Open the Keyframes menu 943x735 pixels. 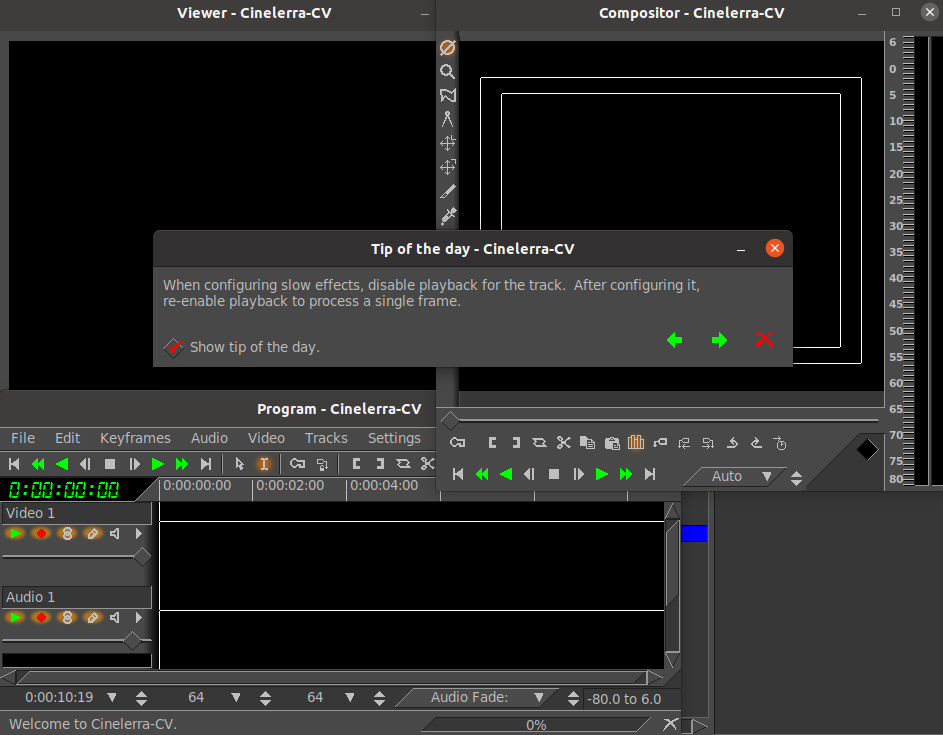click(135, 438)
